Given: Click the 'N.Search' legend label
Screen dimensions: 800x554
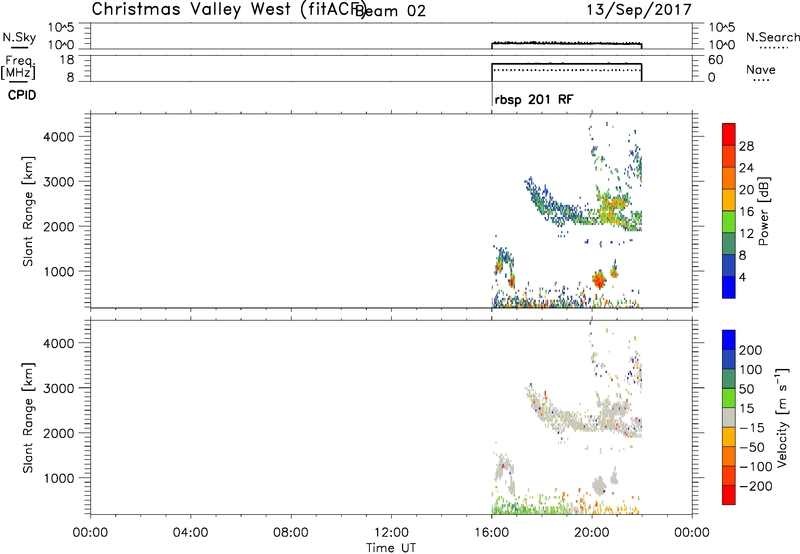Looking at the screenshot, I should (772, 37).
